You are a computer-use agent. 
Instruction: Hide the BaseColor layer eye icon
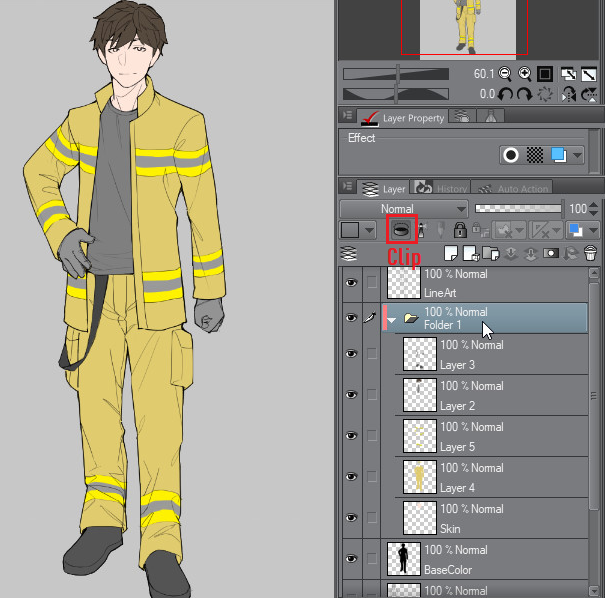tap(350, 559)
